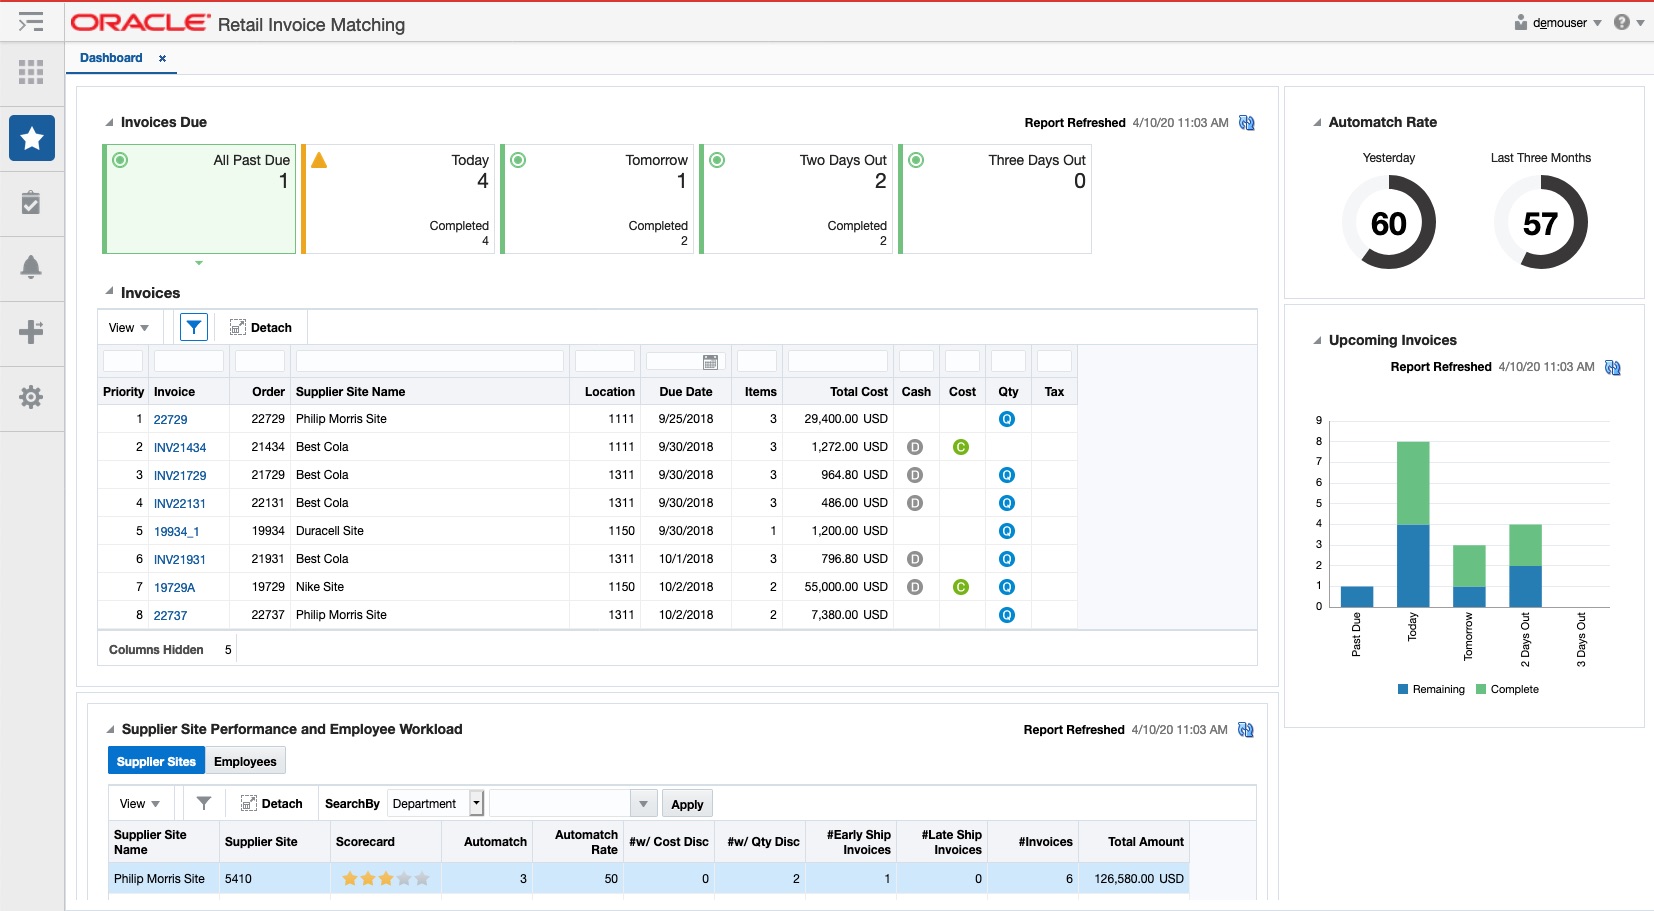
Task: Click the Apply button
Action: (687, 804)
